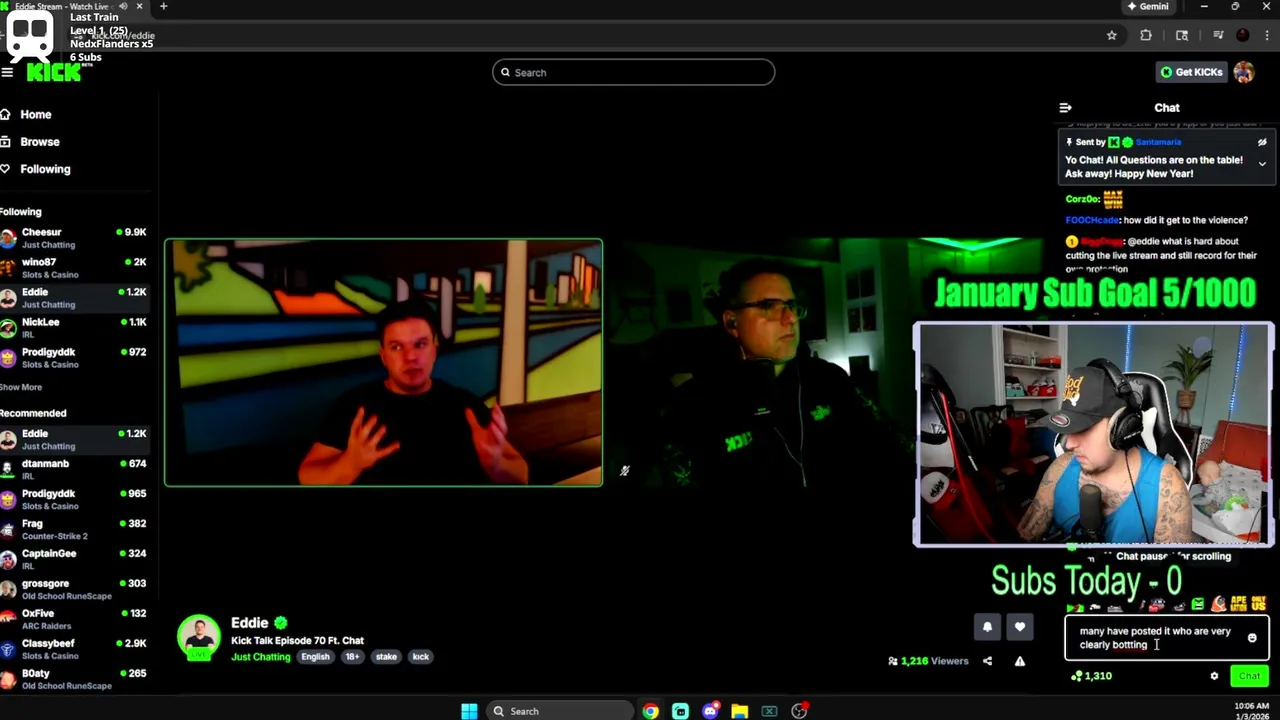Open OxFive ARC Raiders channel

click(75, 619)
